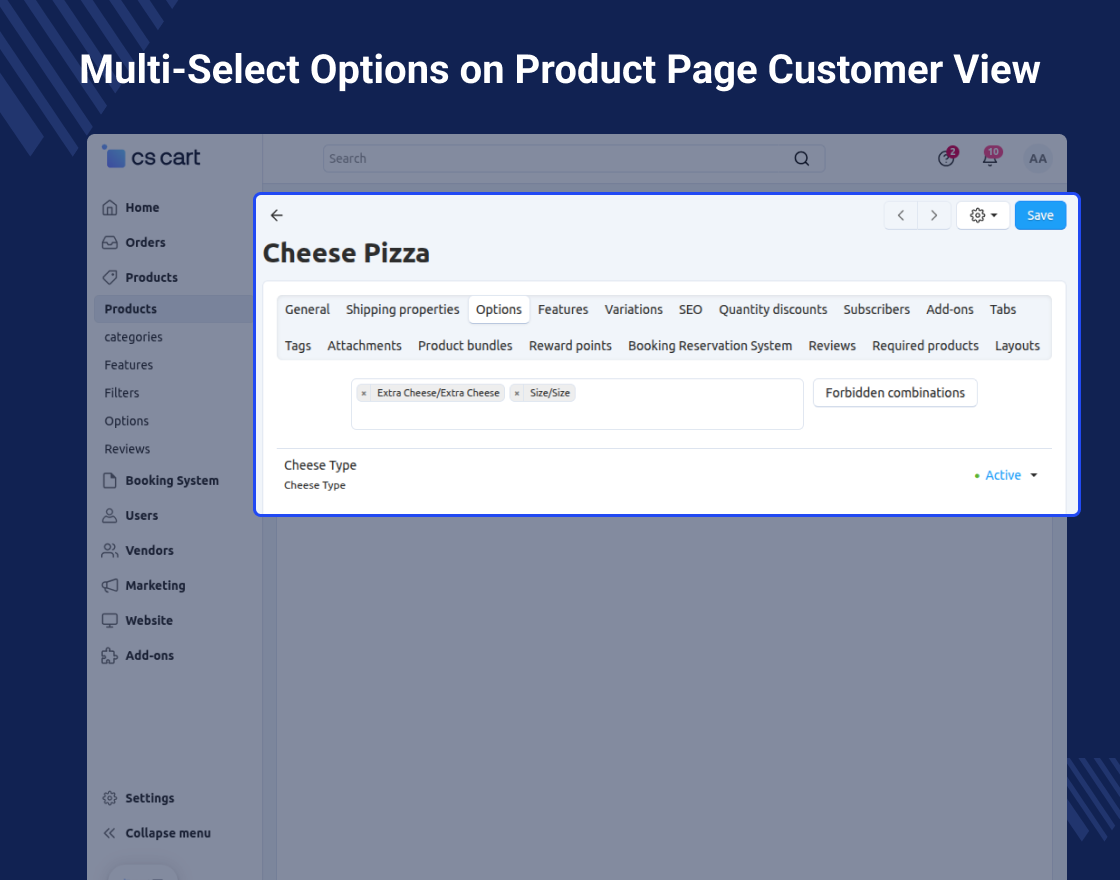This screenshot has height=880, width=1120.
Task: Open the Required products tab
Action: (x=925, y=346)
